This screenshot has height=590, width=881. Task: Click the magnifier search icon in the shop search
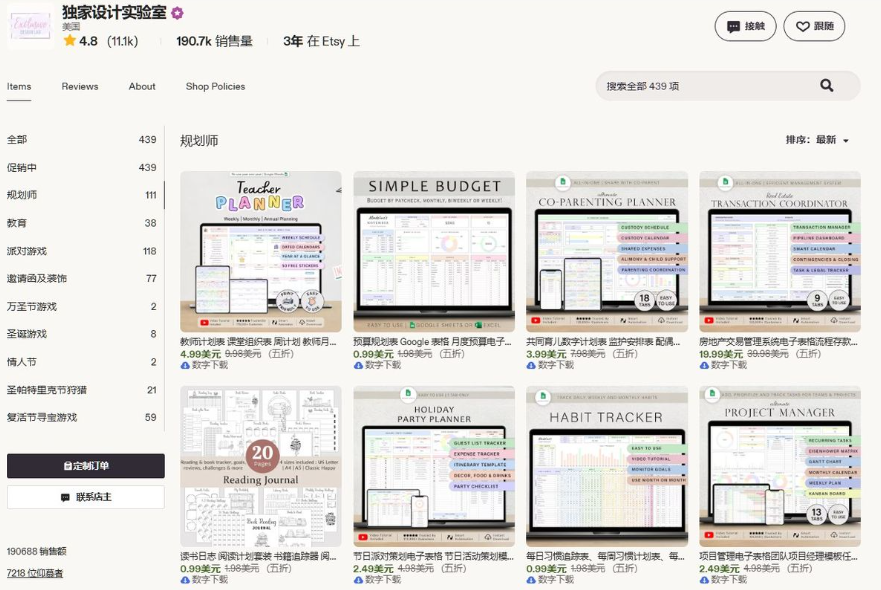click(x=826, y=85)
